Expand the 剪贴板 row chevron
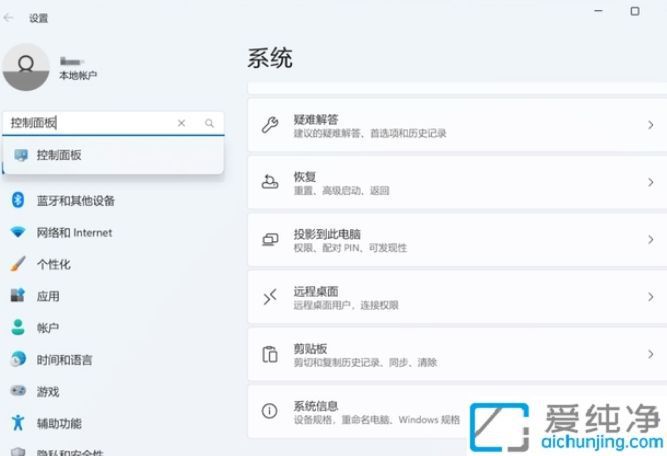Viewport: 667px width, 456px height. coord(650,354)
